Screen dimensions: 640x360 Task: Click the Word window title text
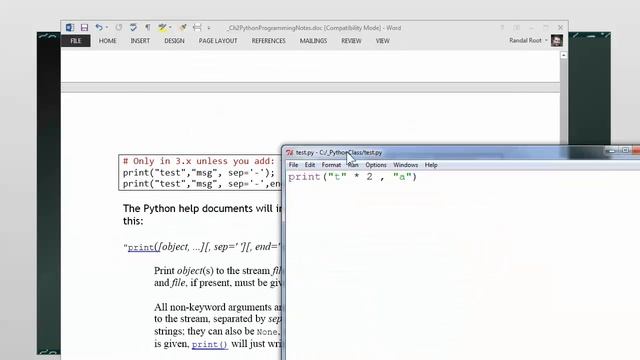pos(314,28)
